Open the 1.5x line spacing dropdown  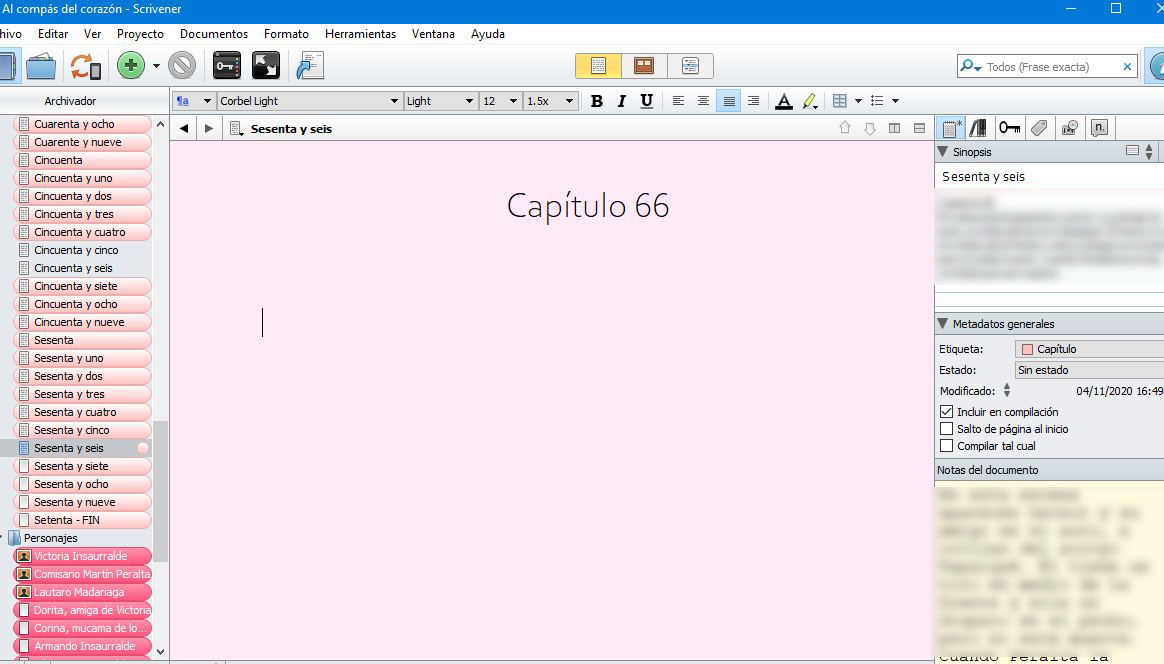(x=550, y=101)
